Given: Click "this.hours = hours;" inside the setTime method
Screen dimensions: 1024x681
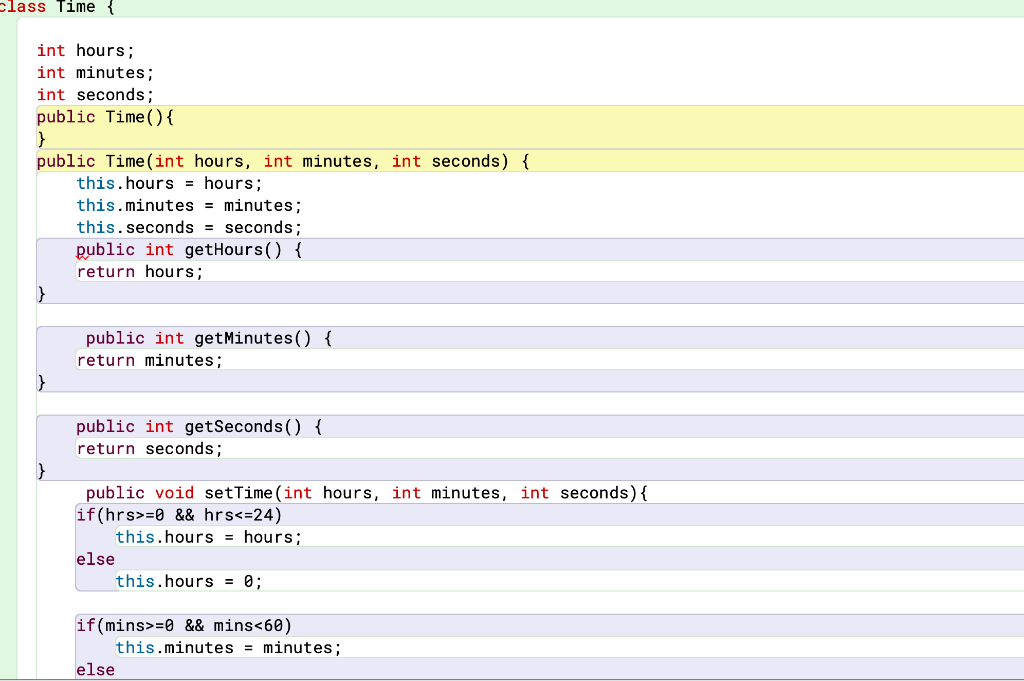Looking at the screenshot, I should (x=208, y=537).
